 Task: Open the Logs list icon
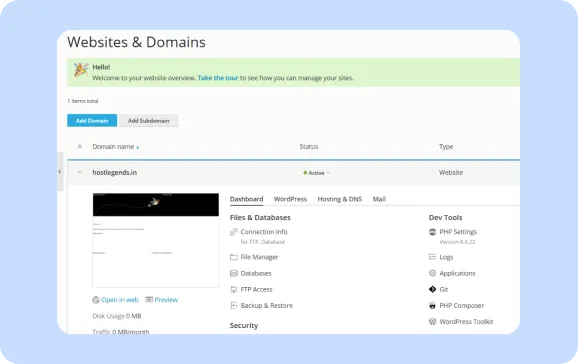point(432,257)
